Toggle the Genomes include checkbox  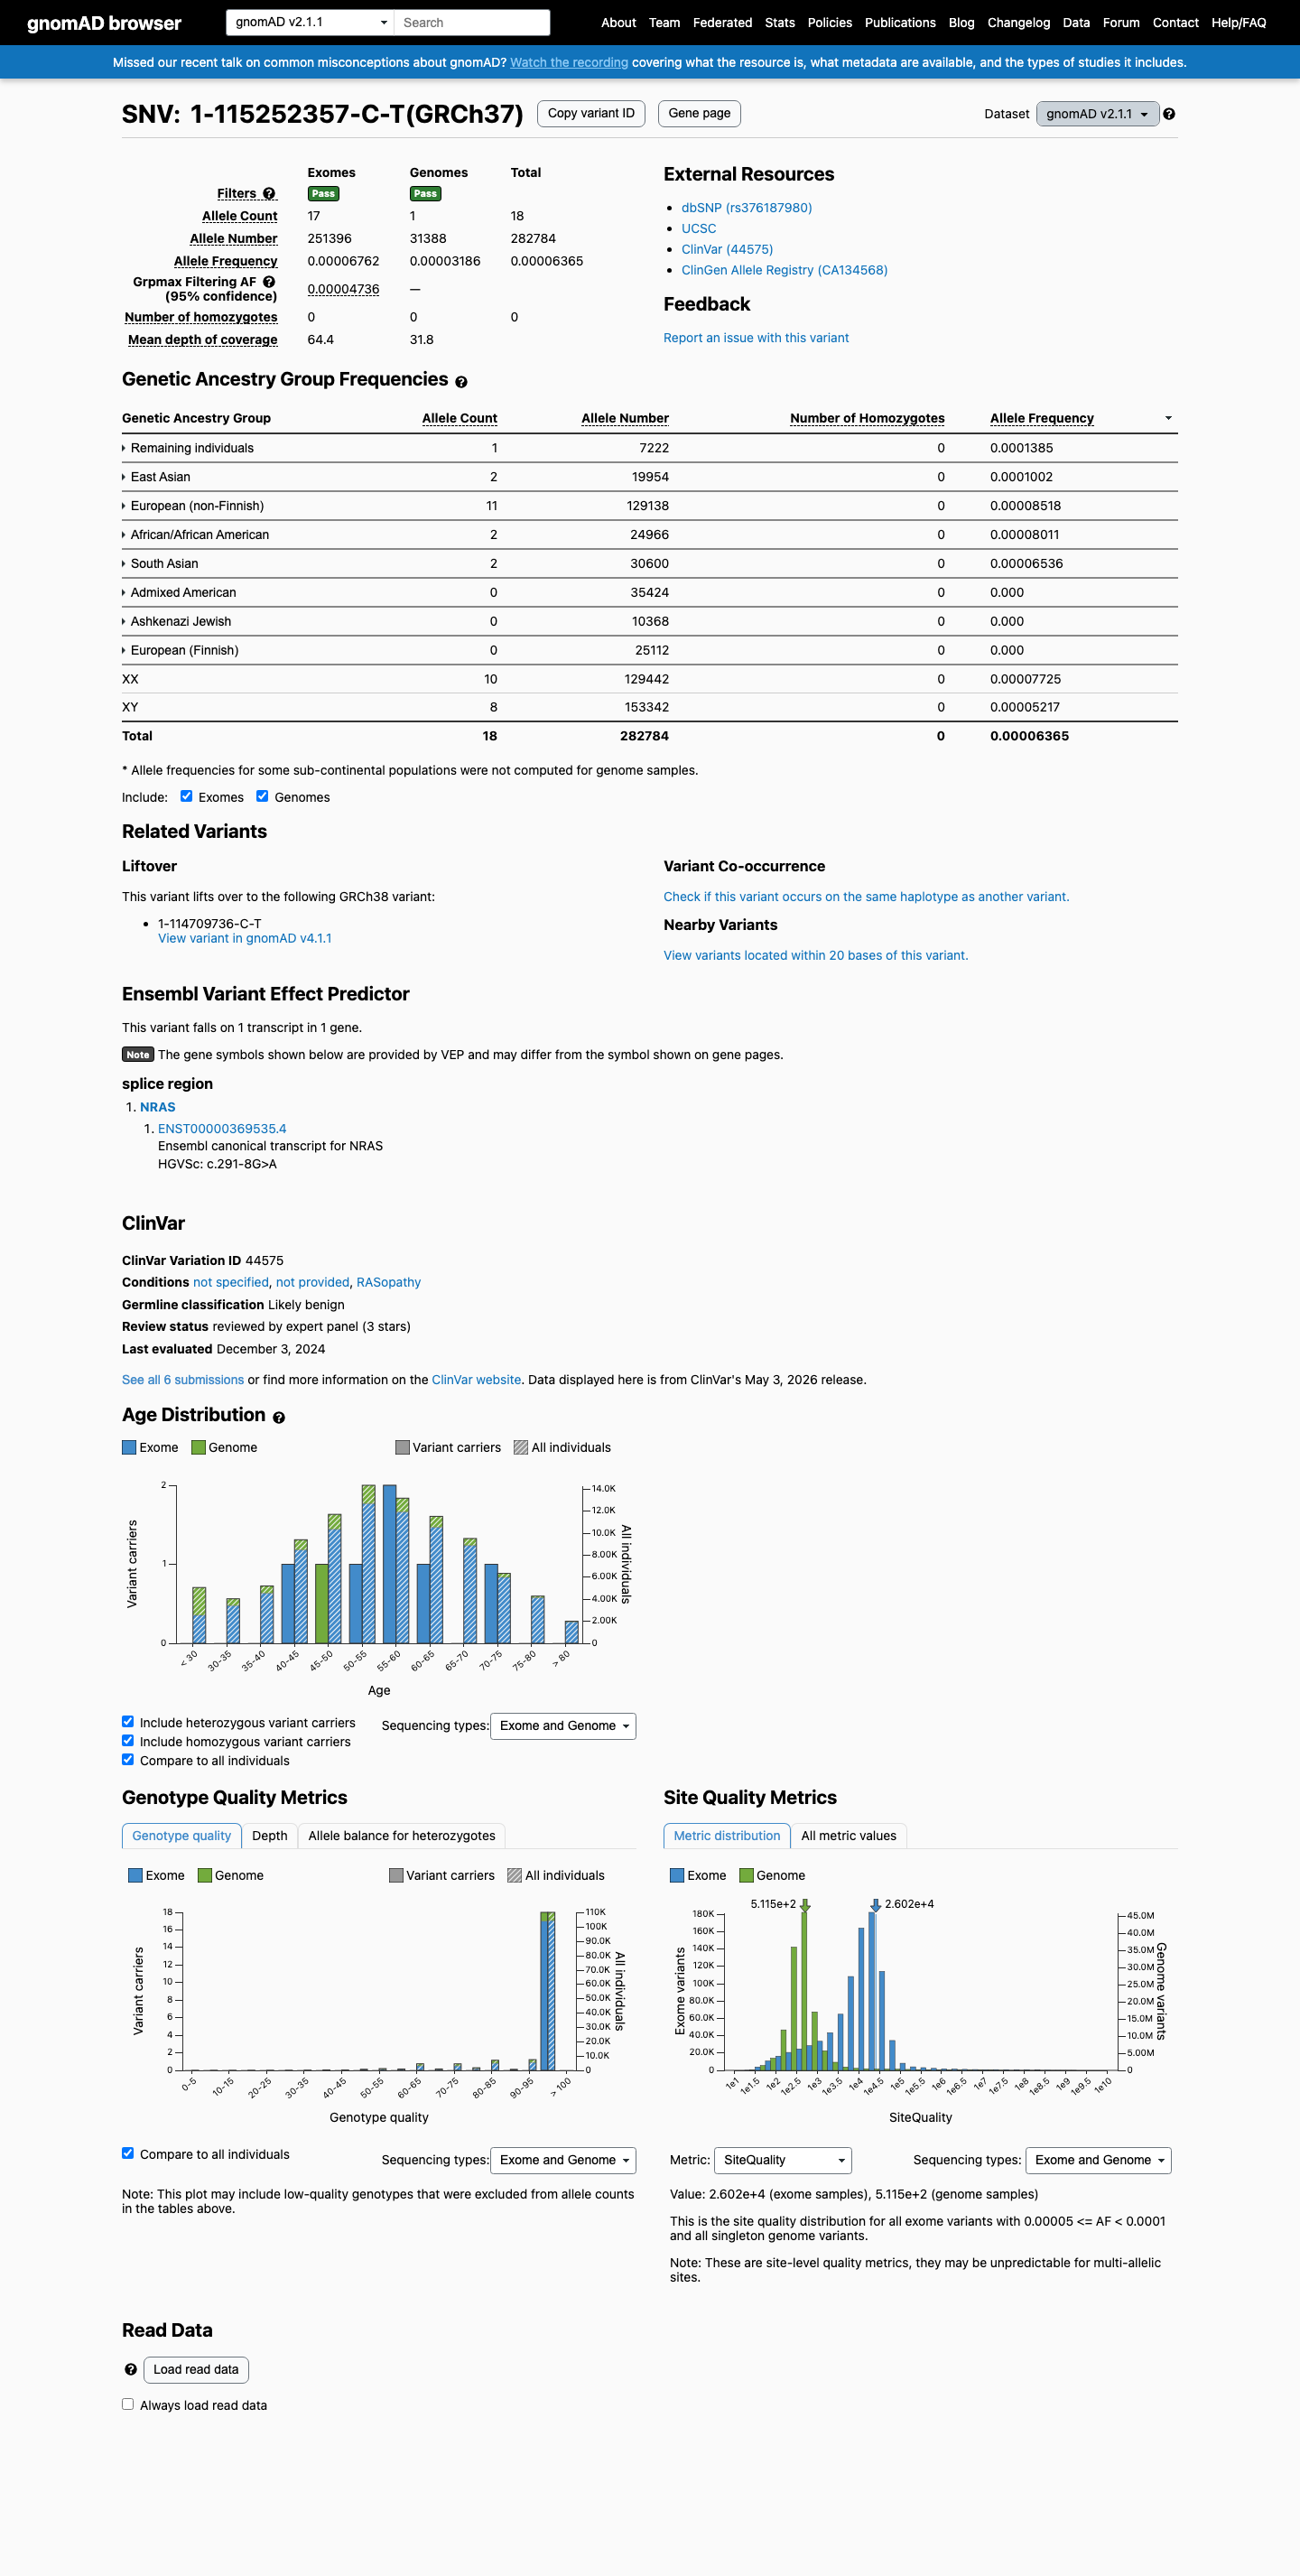(262, 796)
